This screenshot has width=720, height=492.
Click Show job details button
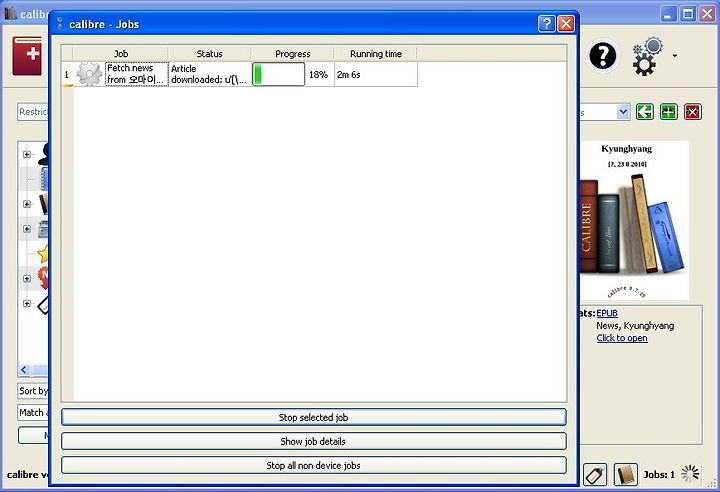pyautogui.click(x=314, y=441)
